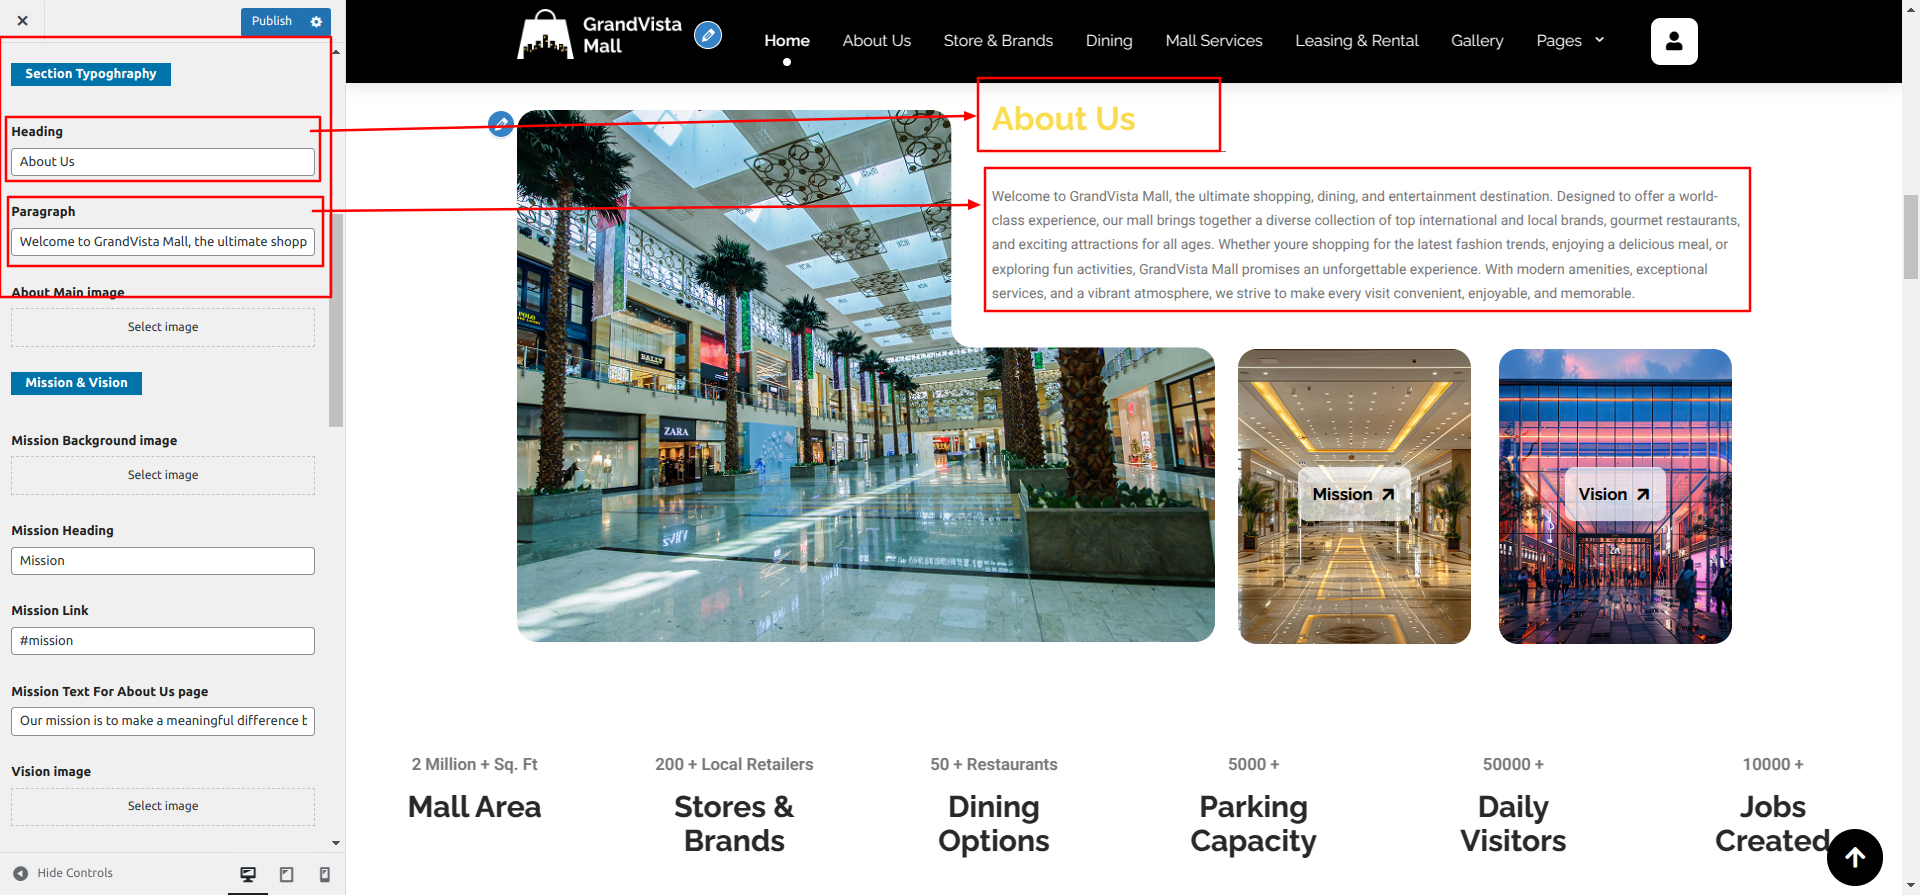Image resolution: width=1920 pixels, height=895 pixels.
Task: Click the Mission Link input field
Action: tap(163, 641)
